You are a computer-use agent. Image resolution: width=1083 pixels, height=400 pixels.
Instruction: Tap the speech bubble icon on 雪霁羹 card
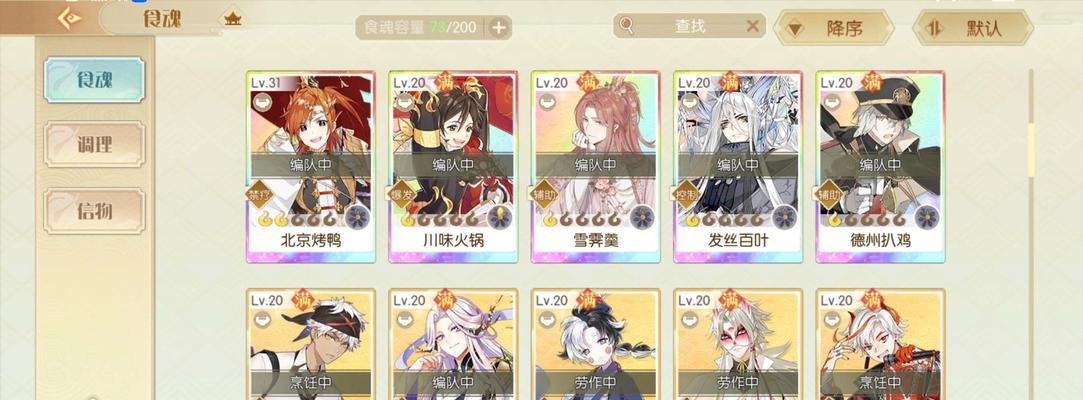548,102
